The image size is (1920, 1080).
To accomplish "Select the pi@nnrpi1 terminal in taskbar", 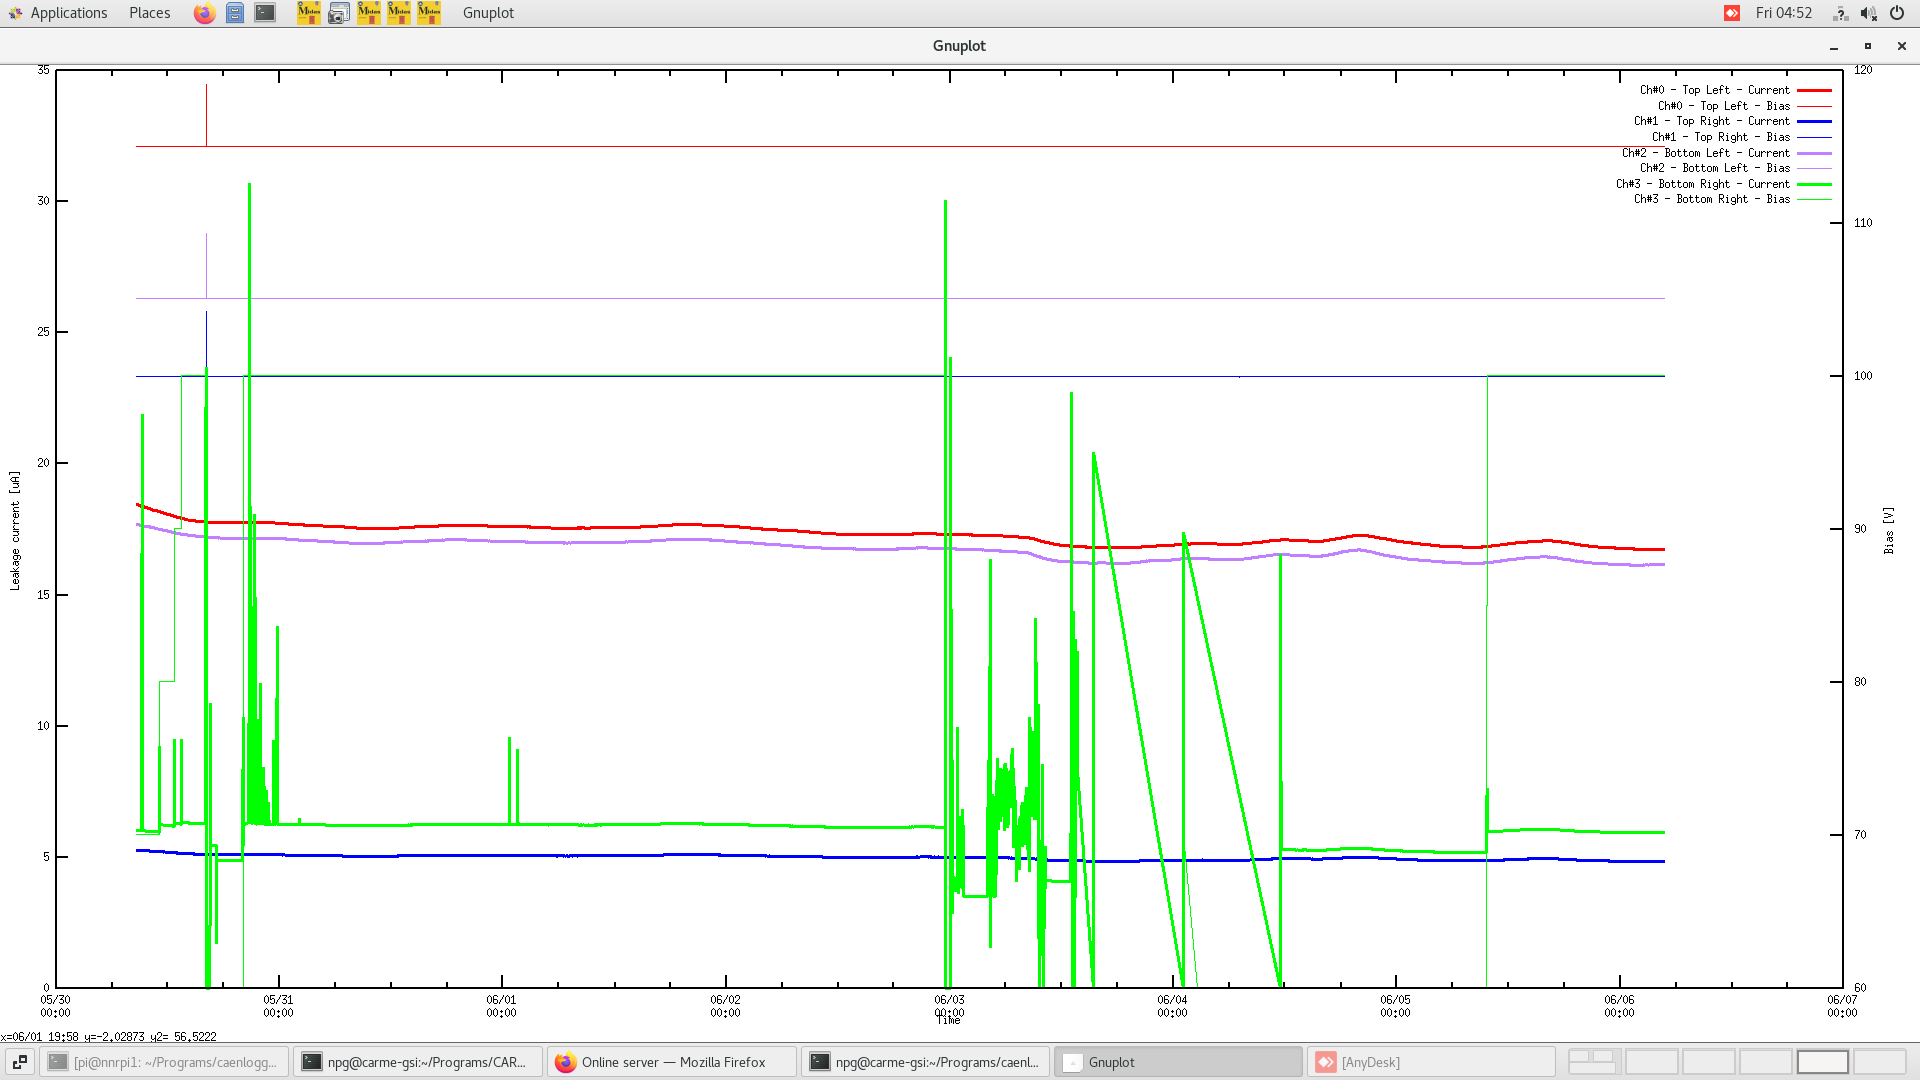I will click(x=163, y=1061).
